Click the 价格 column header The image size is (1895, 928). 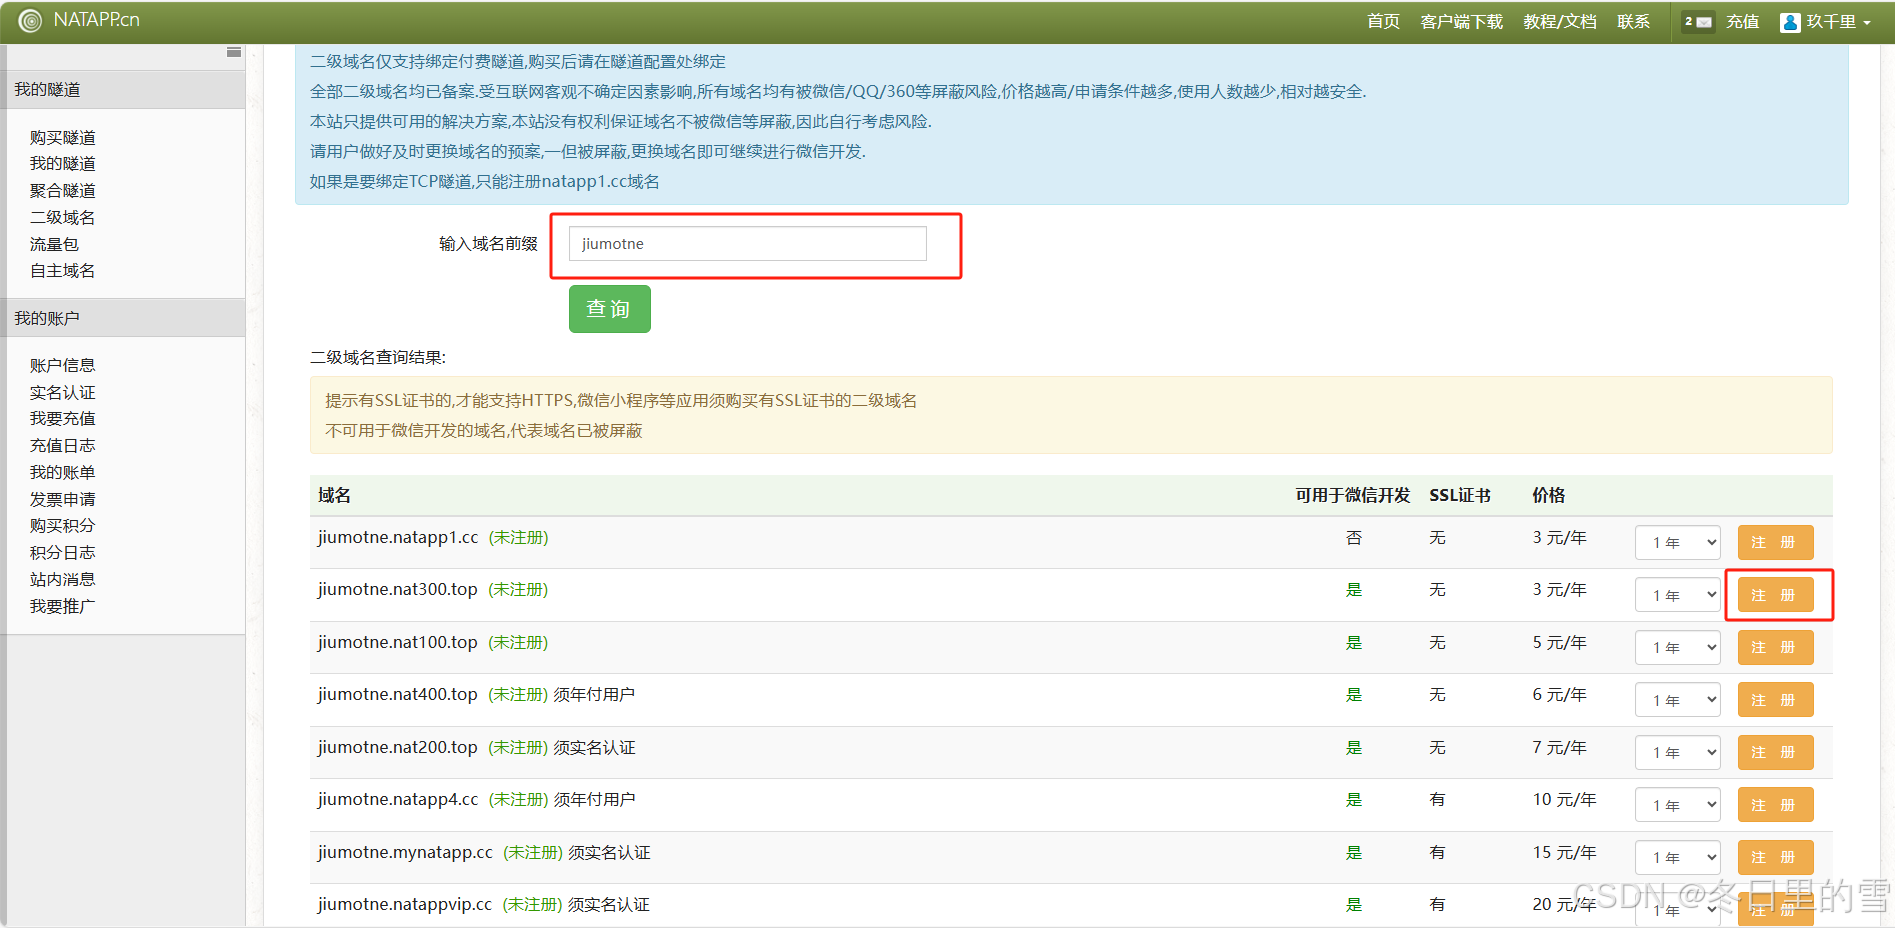coord(1549,496)
